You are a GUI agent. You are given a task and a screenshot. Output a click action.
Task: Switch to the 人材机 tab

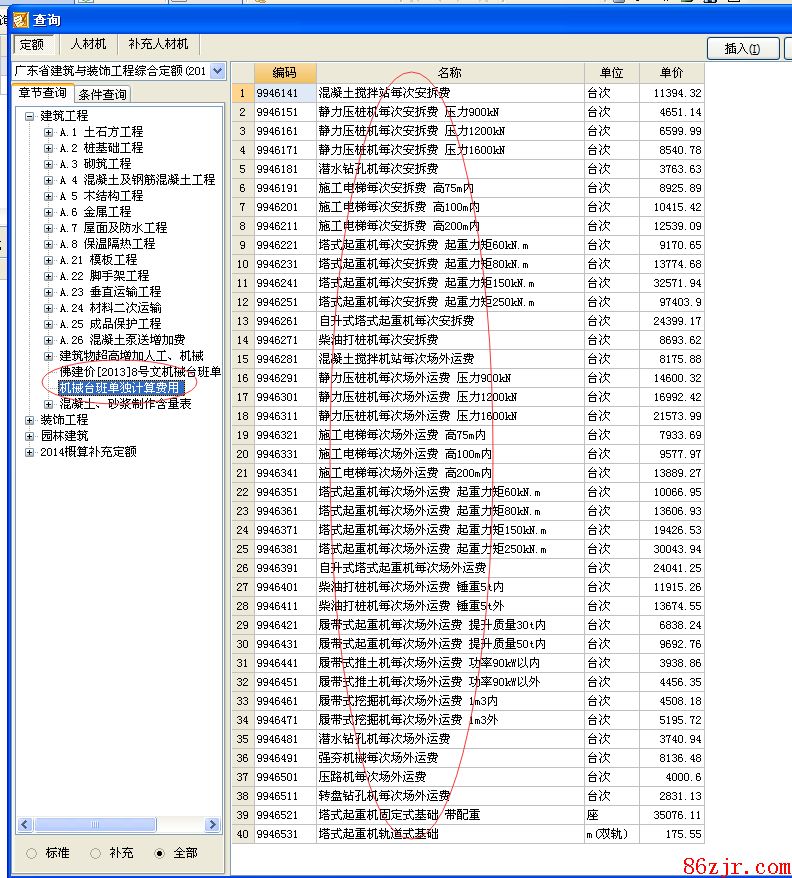tap(89, 45)
